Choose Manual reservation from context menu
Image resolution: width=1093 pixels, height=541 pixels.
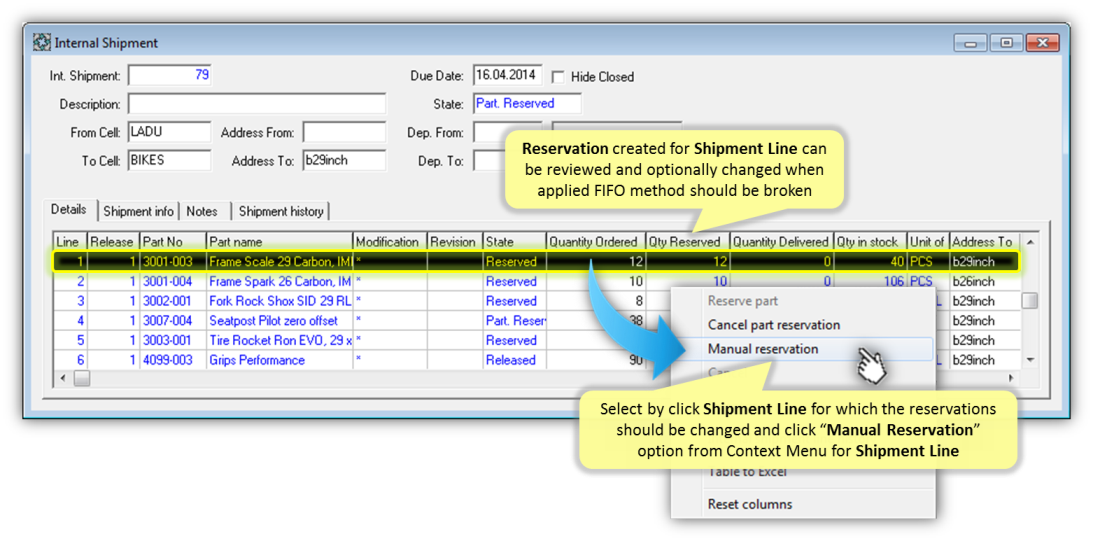762,349
